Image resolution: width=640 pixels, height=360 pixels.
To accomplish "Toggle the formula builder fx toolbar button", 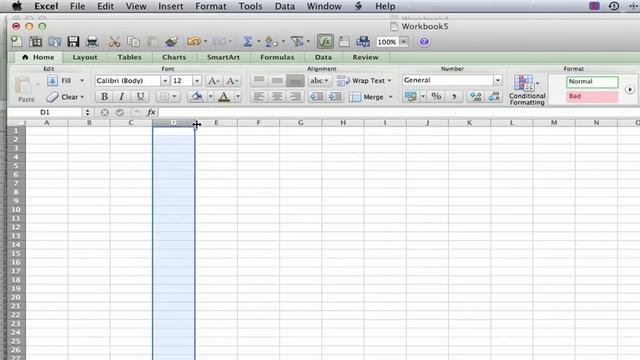I will (325, 41).
